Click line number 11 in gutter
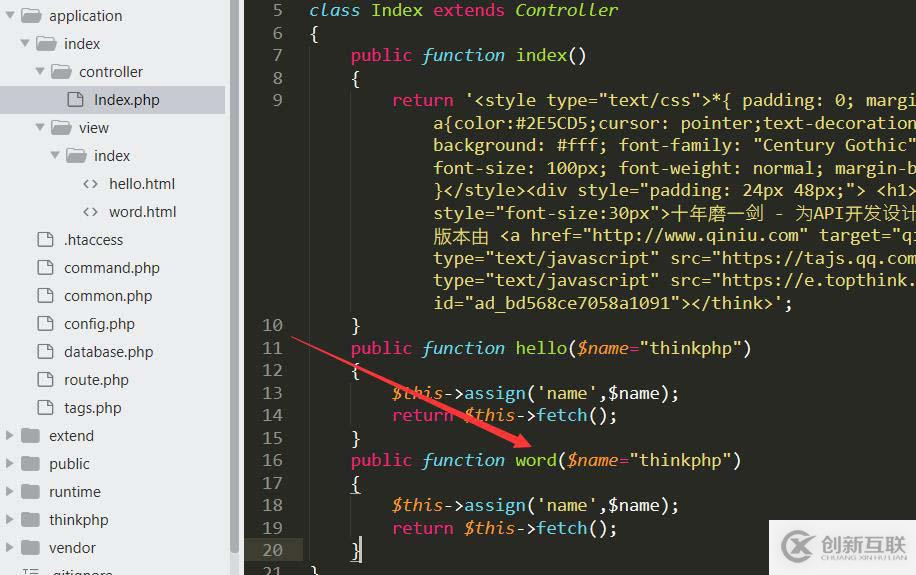 point(272,348)
